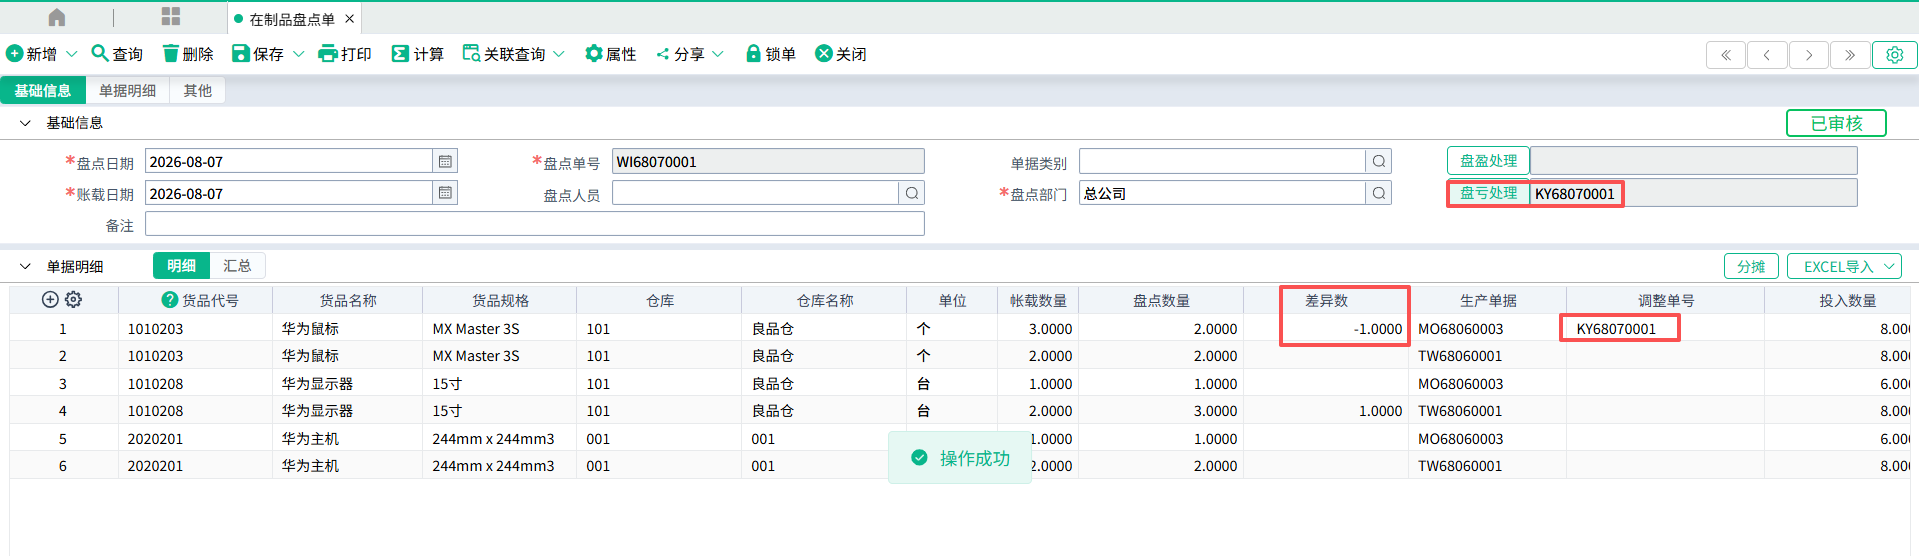Open the green settings gear button
This screenshot has width=1919, height=556.
(x=1895, y=55)
